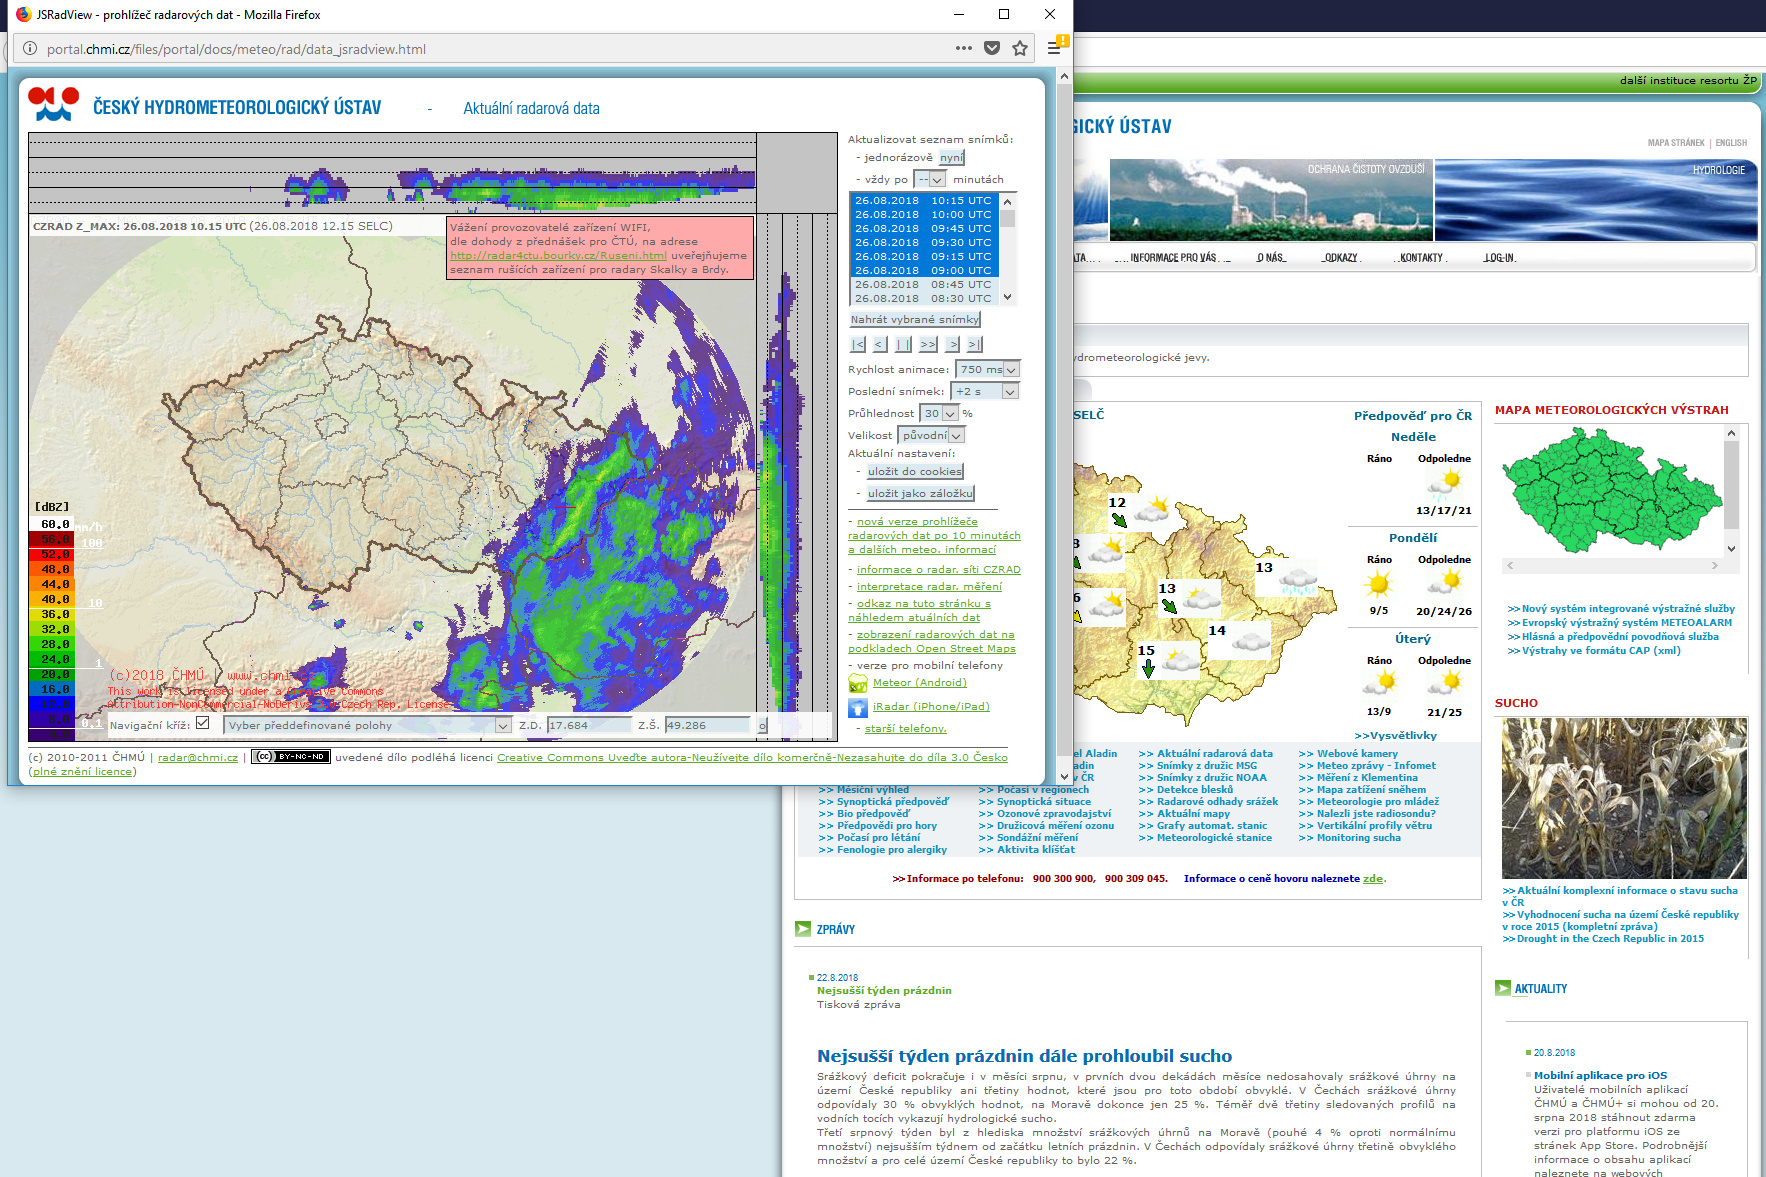Viewport: 1766px width, 1177px height.
Task: Open KONTAKTY menu item
Action: point(1421,258)
